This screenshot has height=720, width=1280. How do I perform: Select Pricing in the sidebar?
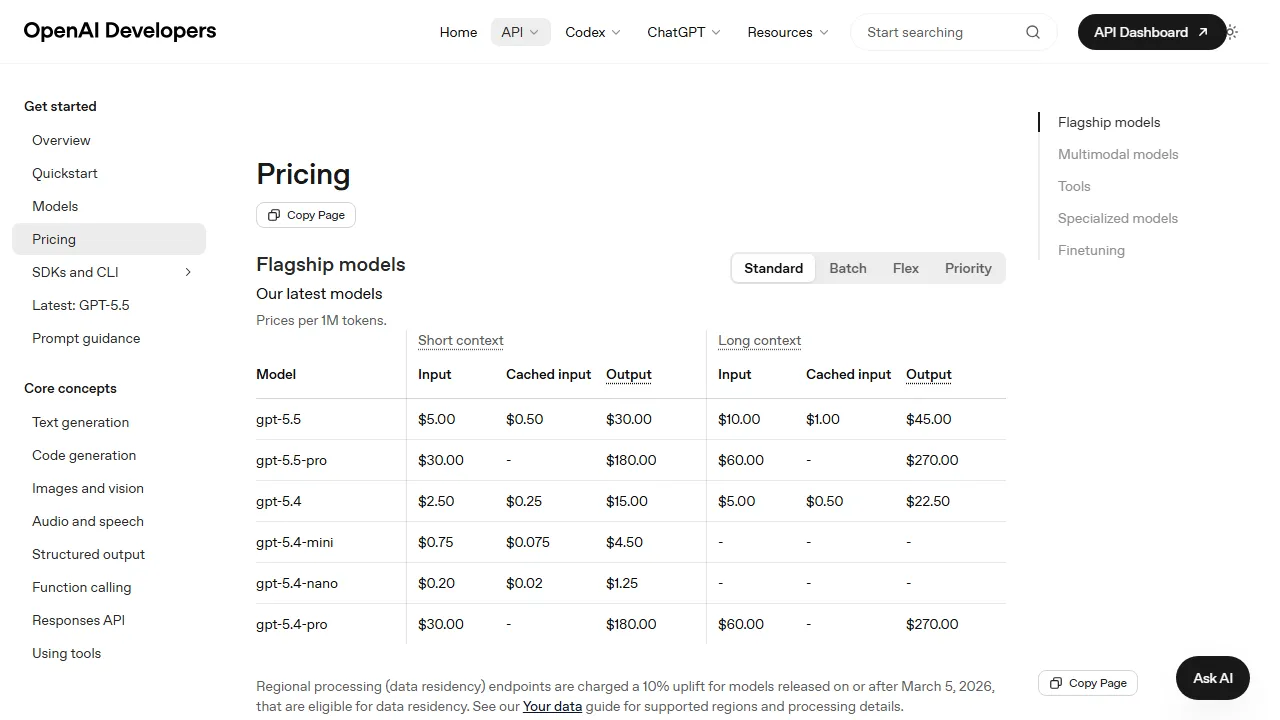109,239
